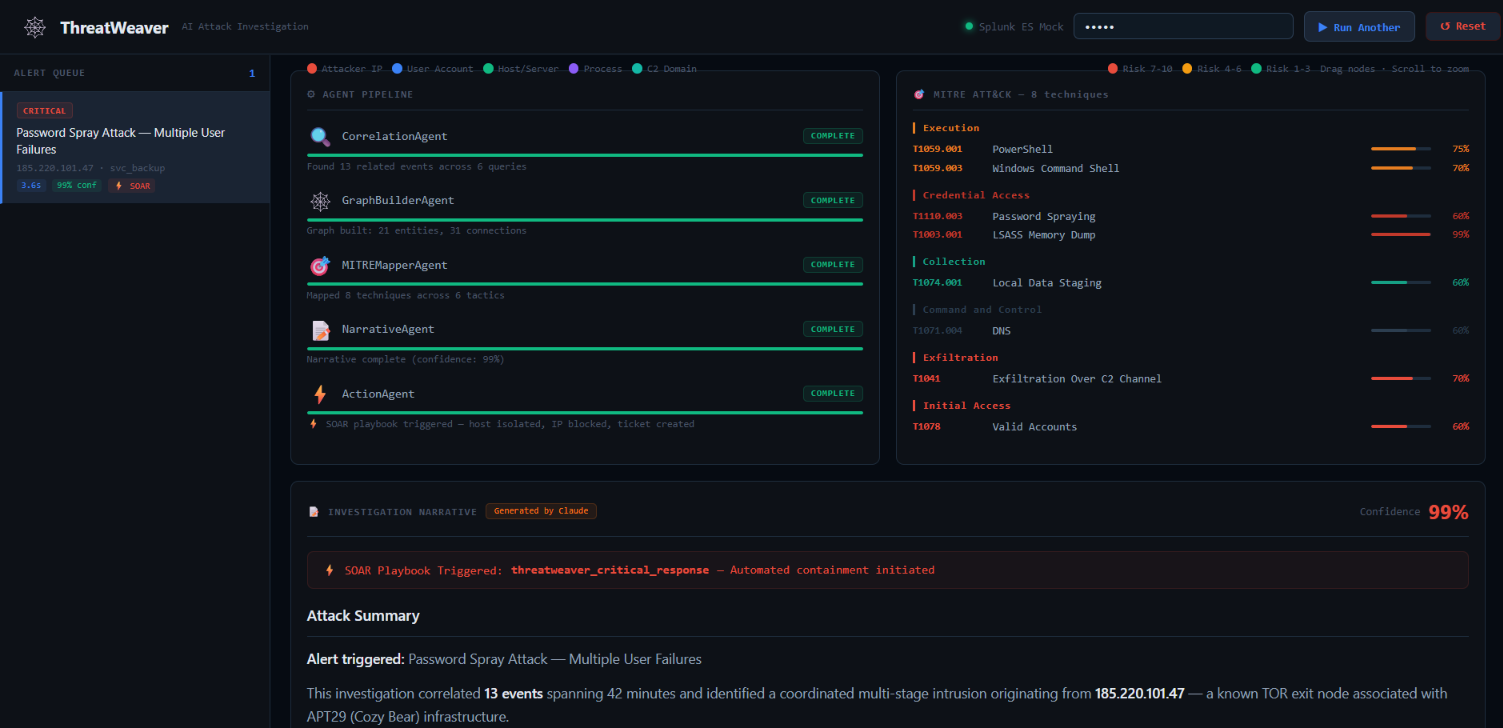Click the ActionAgent COMPLETE status badge
The width and height of the screenshot is (1503, 728).
tap(833, 393)
